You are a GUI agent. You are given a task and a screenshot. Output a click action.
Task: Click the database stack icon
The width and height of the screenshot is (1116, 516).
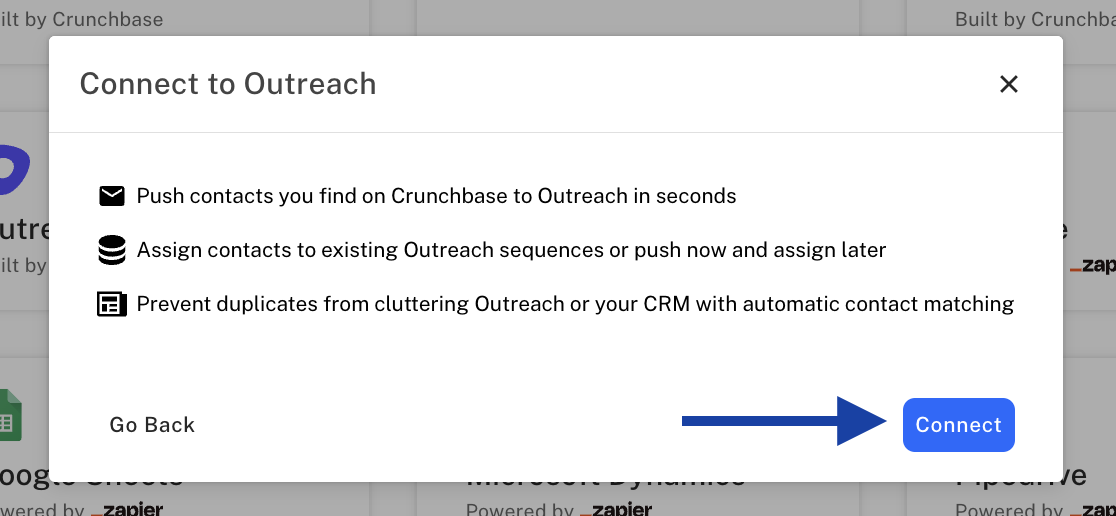tap(112, 250)
